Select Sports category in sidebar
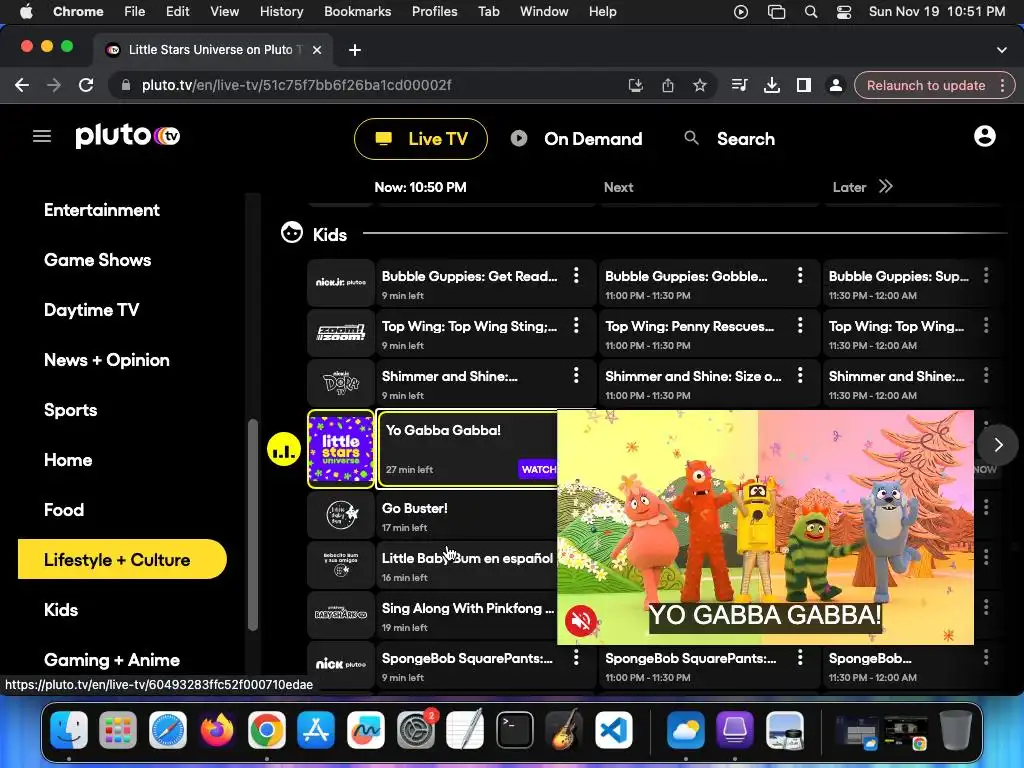 [71, 410]
